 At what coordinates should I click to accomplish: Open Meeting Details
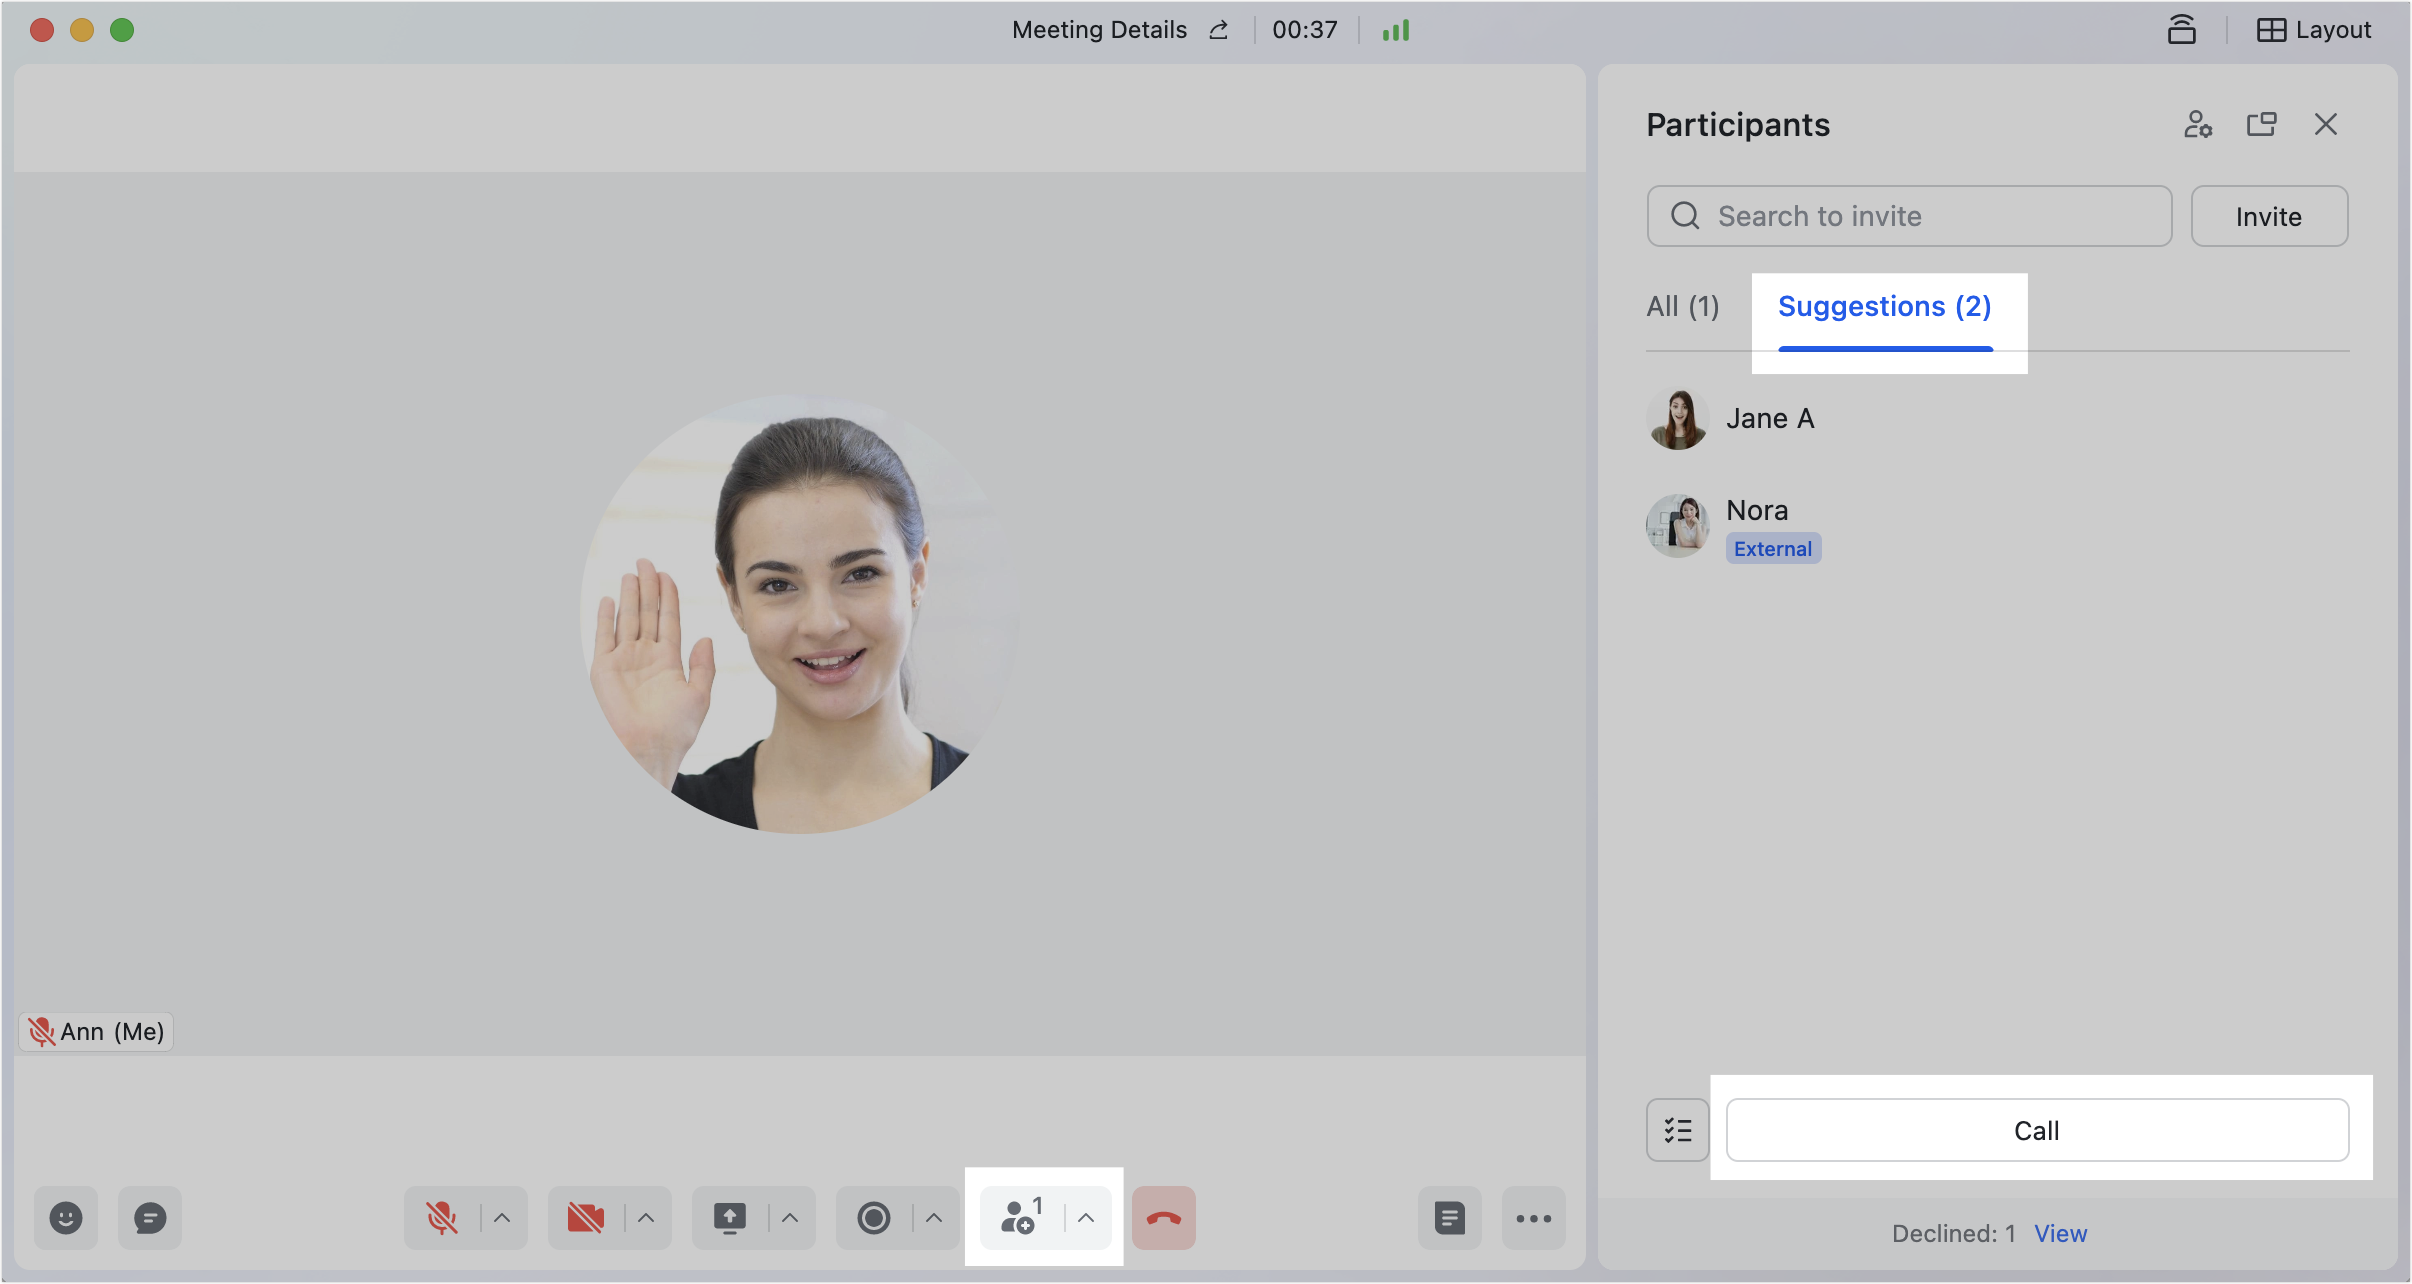[x=1099, y=30]
